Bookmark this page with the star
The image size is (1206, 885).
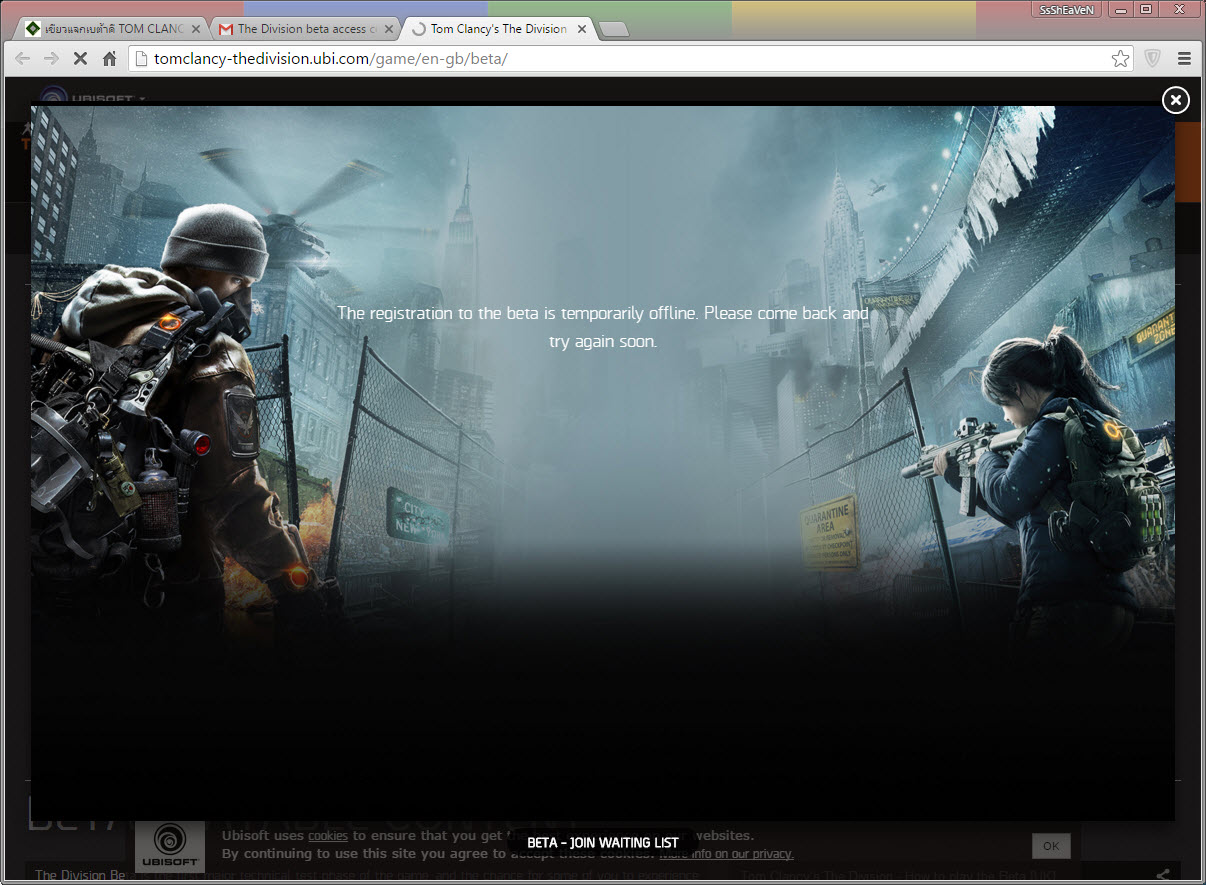tap(1120, 59)
